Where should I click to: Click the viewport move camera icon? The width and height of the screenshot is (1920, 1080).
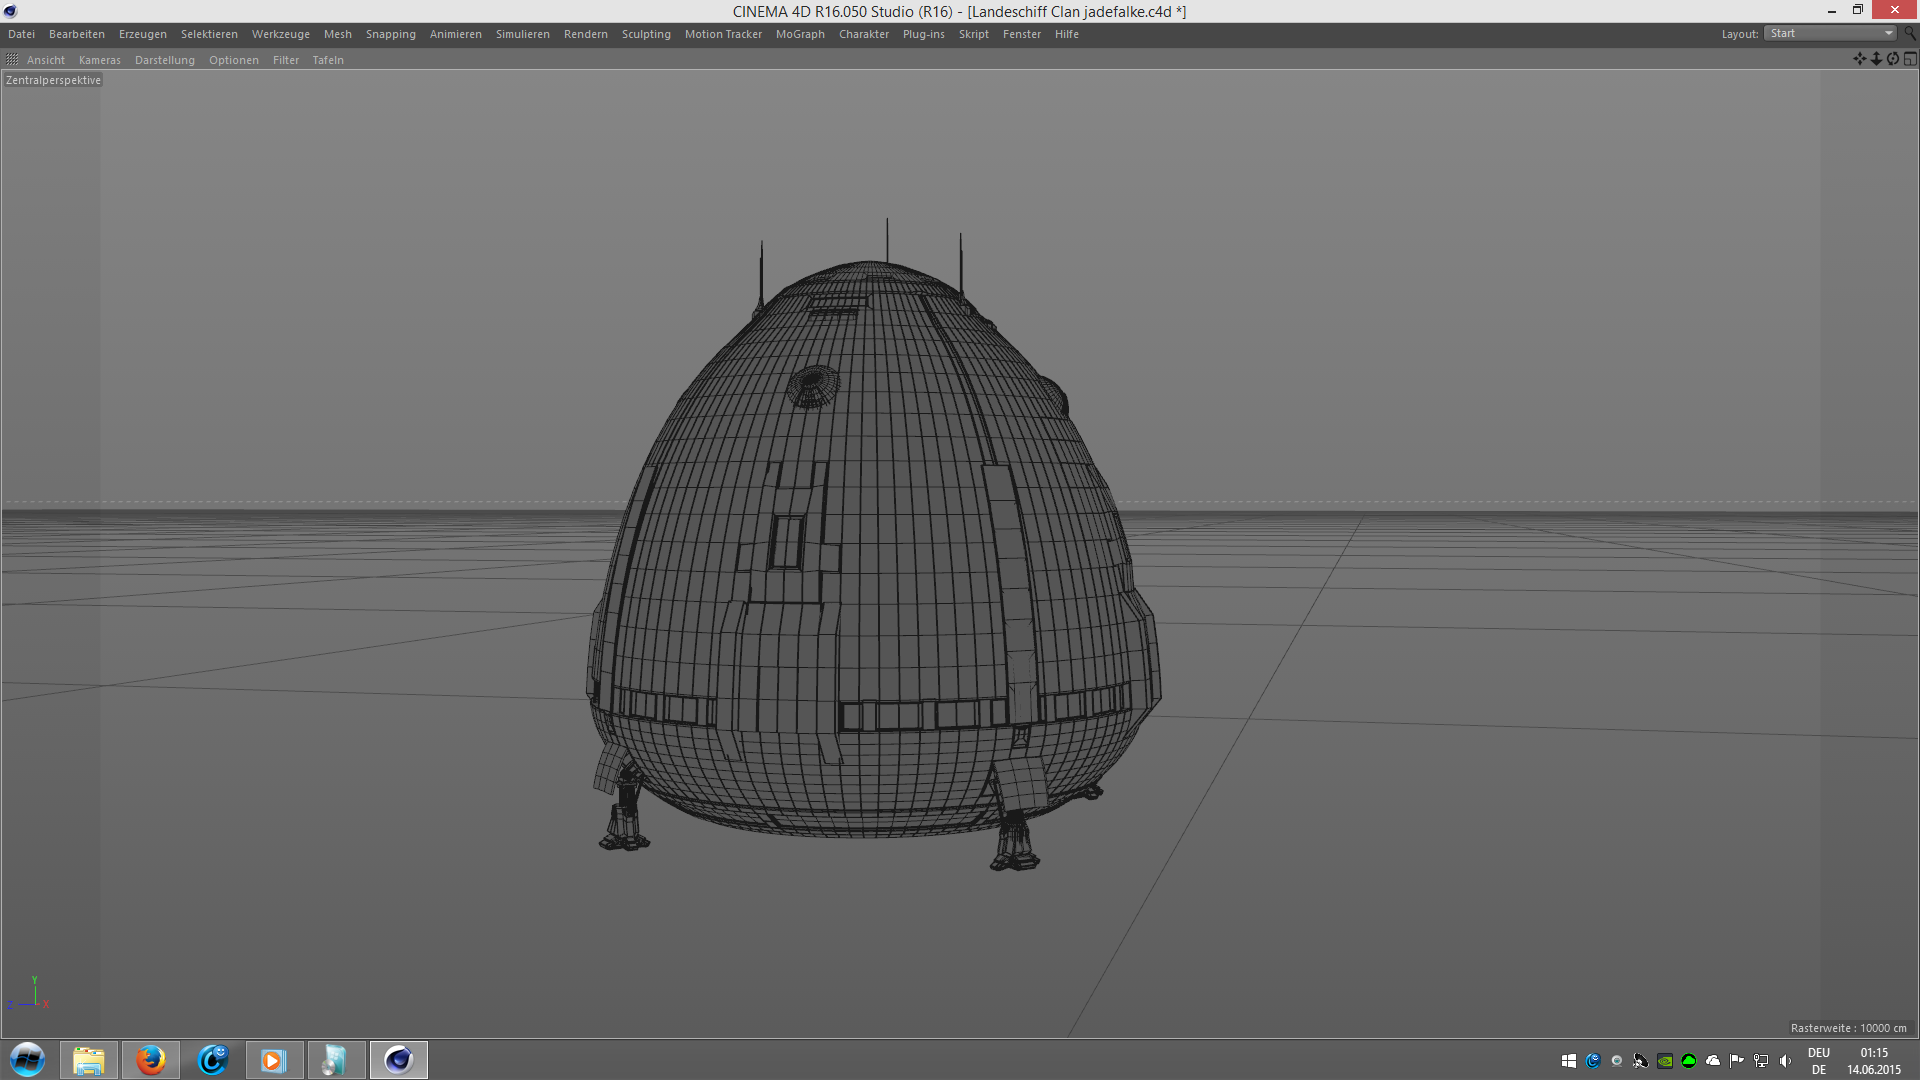(x=1859, y=59)
